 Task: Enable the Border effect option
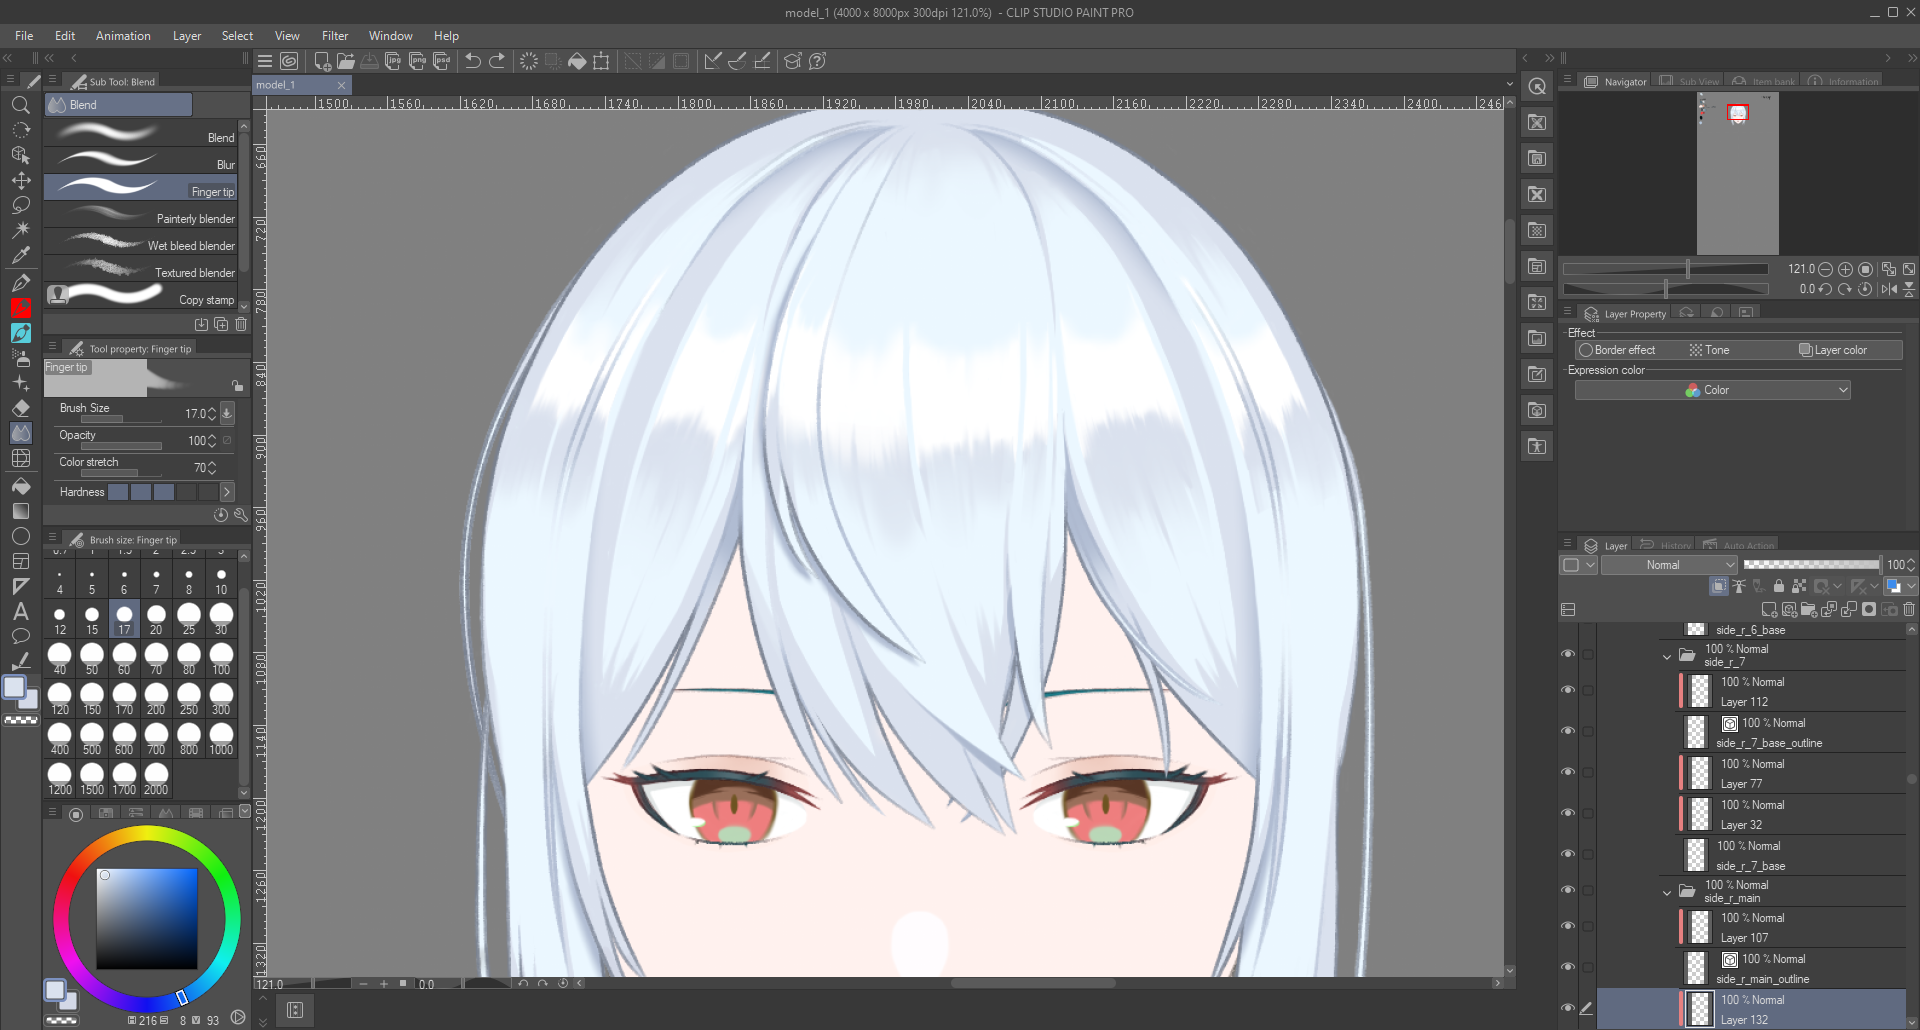coord(1586,350)
